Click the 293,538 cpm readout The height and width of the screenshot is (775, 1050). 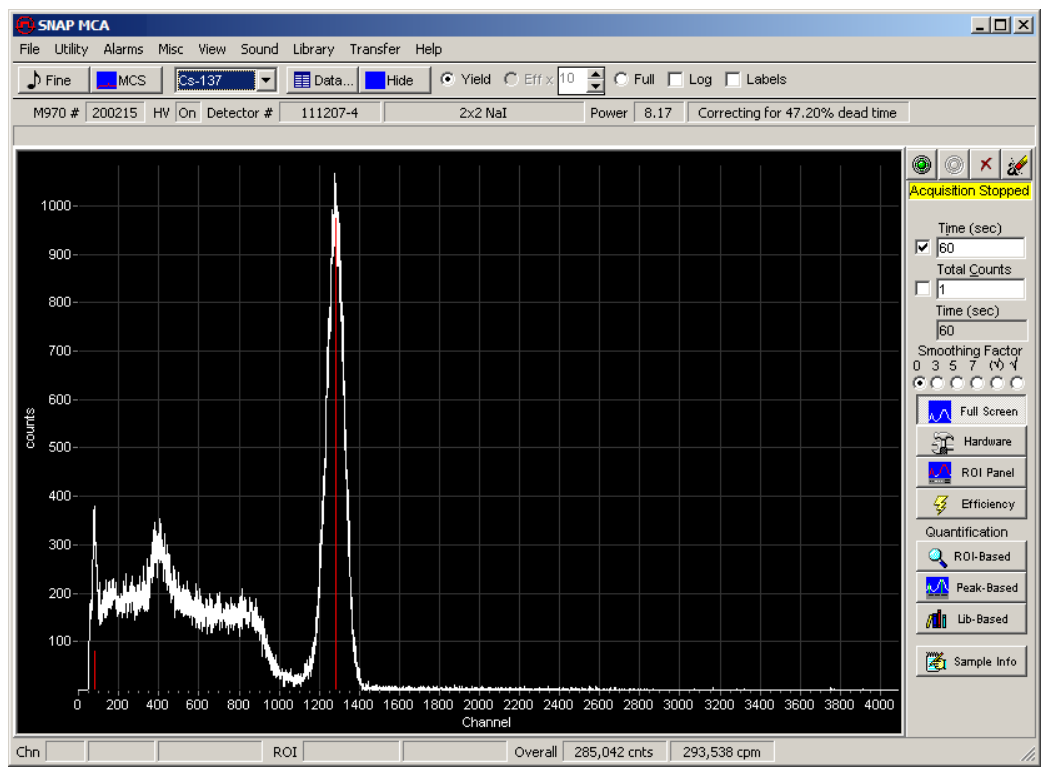pos(722,752)
